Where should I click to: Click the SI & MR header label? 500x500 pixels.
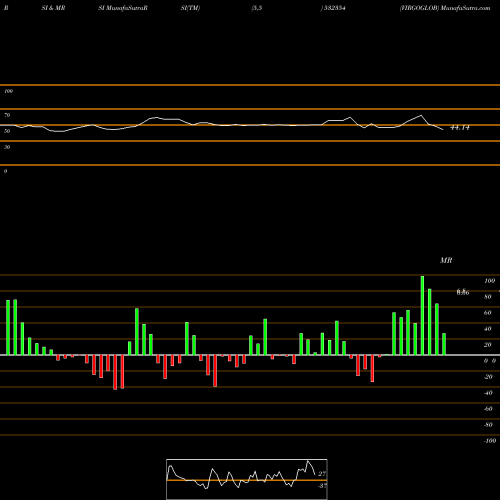(53, 8)
